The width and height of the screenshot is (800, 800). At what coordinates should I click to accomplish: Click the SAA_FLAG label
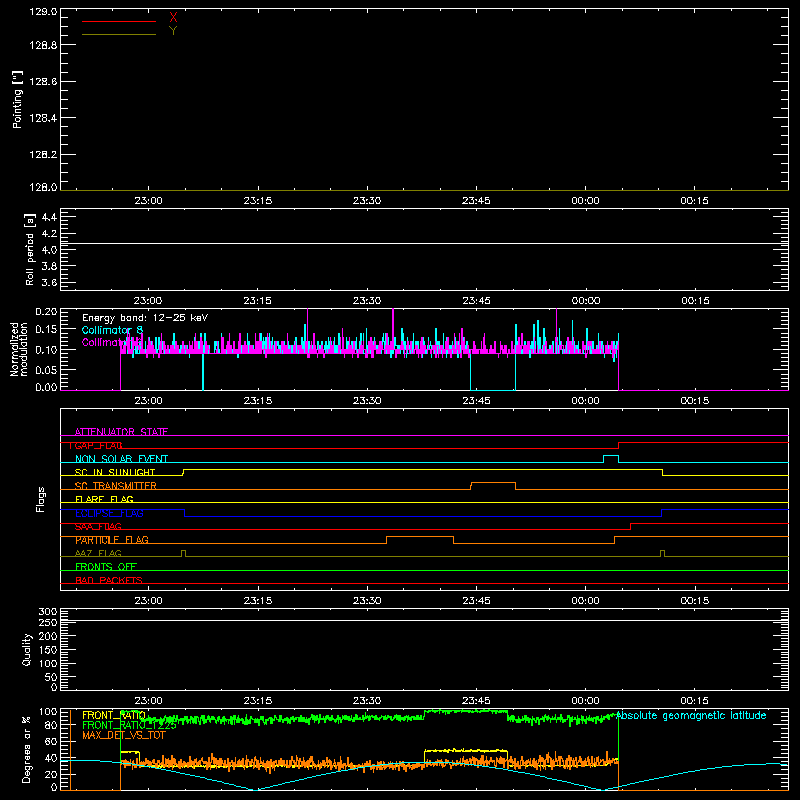[x=98, y=526]
